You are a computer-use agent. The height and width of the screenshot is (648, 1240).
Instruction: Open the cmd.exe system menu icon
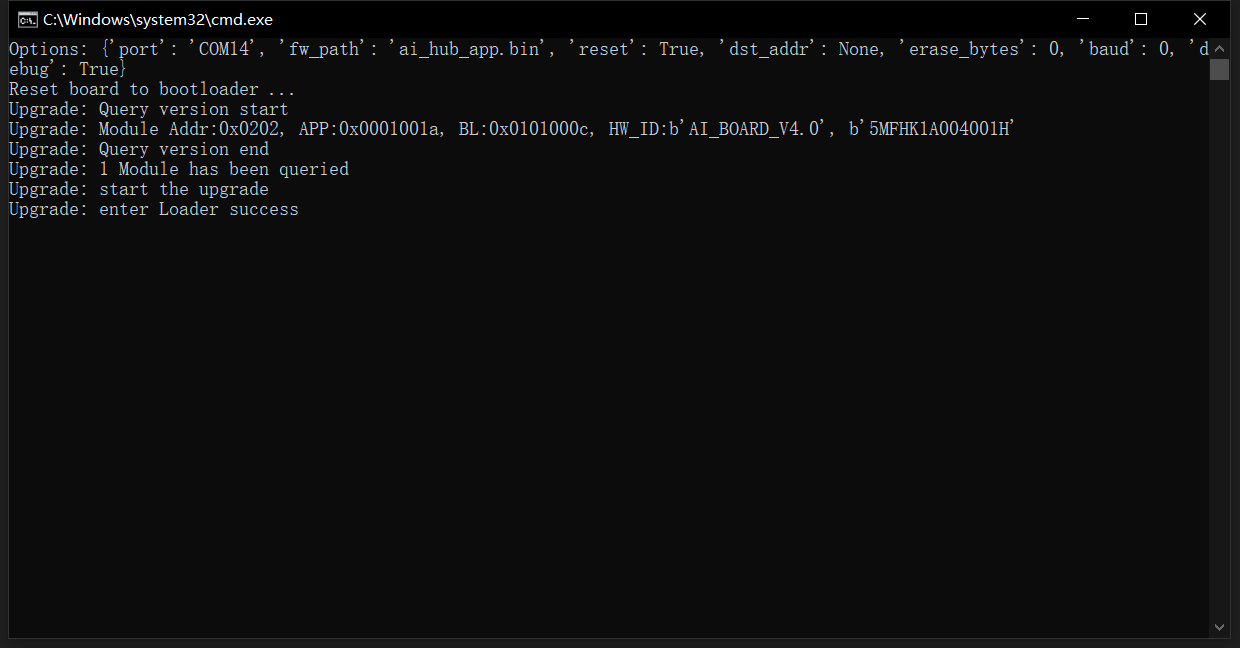click(27, 19)
